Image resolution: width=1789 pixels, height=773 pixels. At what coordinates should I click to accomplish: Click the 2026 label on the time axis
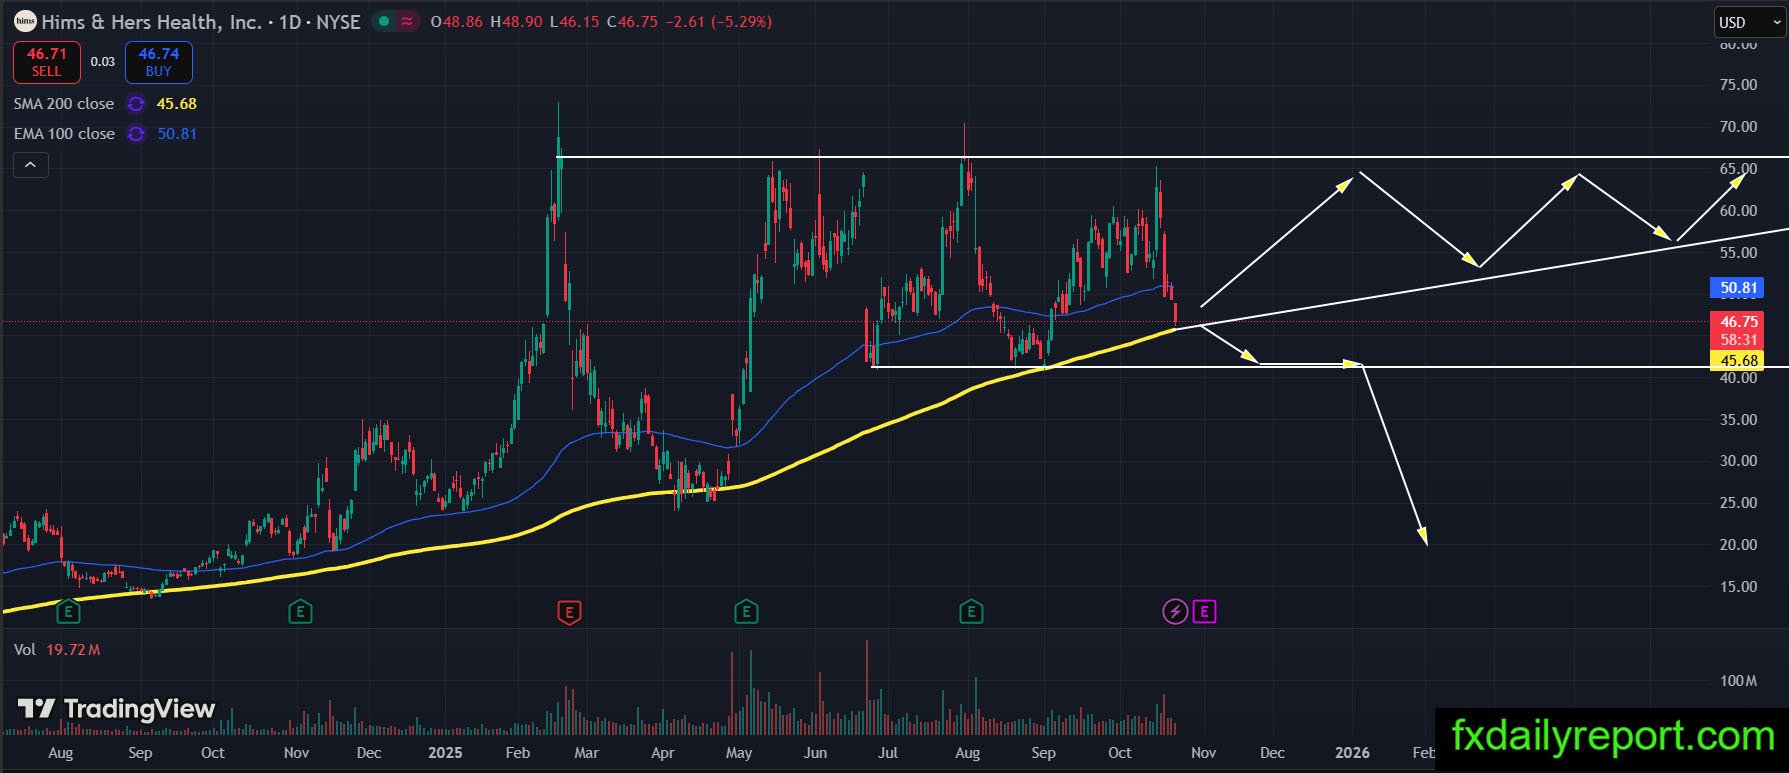tap(1352, 753)
